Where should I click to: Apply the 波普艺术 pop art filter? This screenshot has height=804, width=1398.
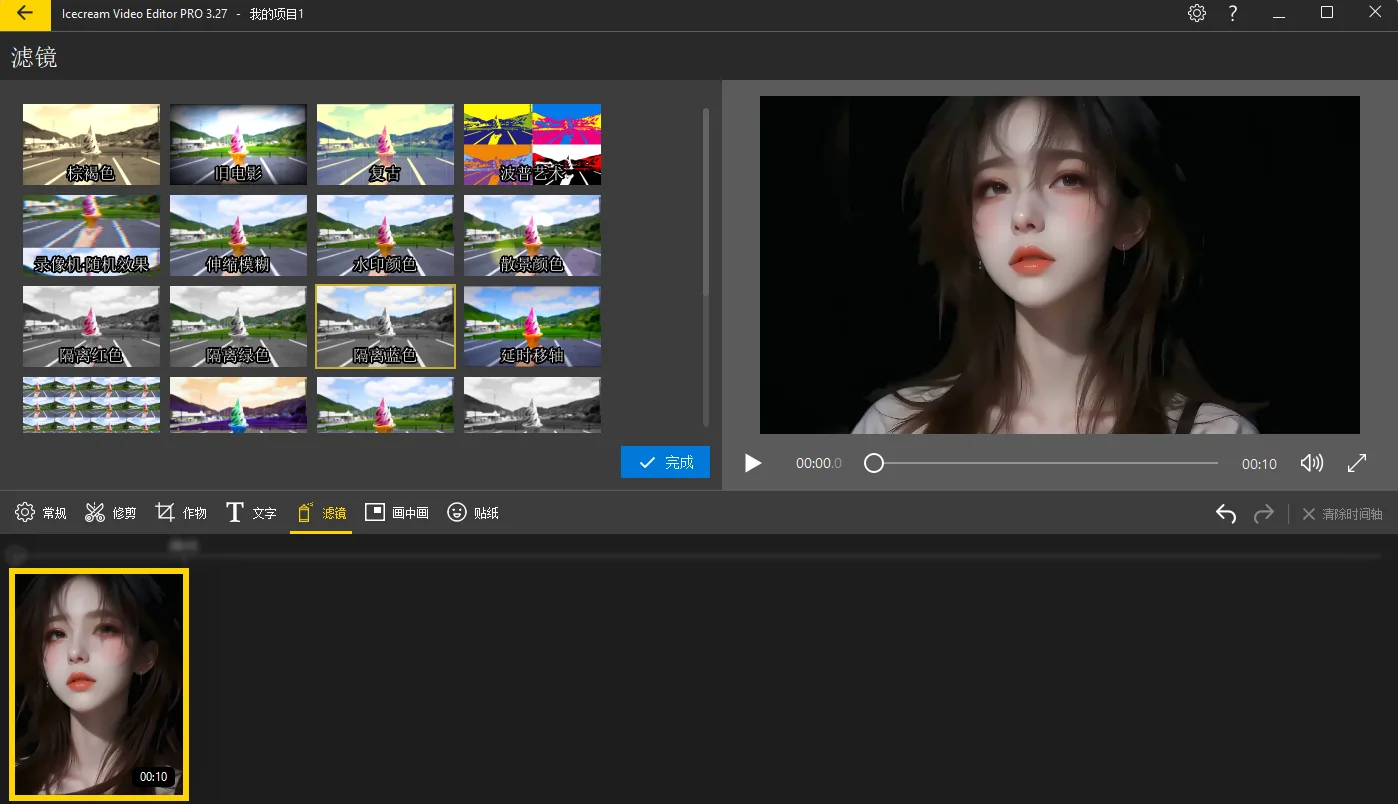point(532,145)
